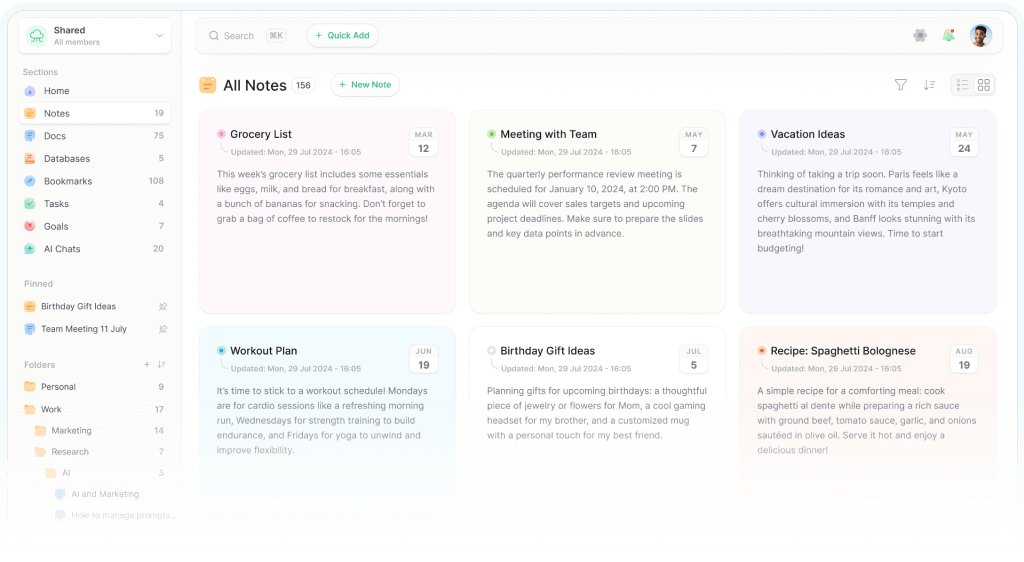The height and width of the screenshot is (562, 1024).
Task: Open the Bookmarks section
Action: pyautogui.click(x=67, y=181)
